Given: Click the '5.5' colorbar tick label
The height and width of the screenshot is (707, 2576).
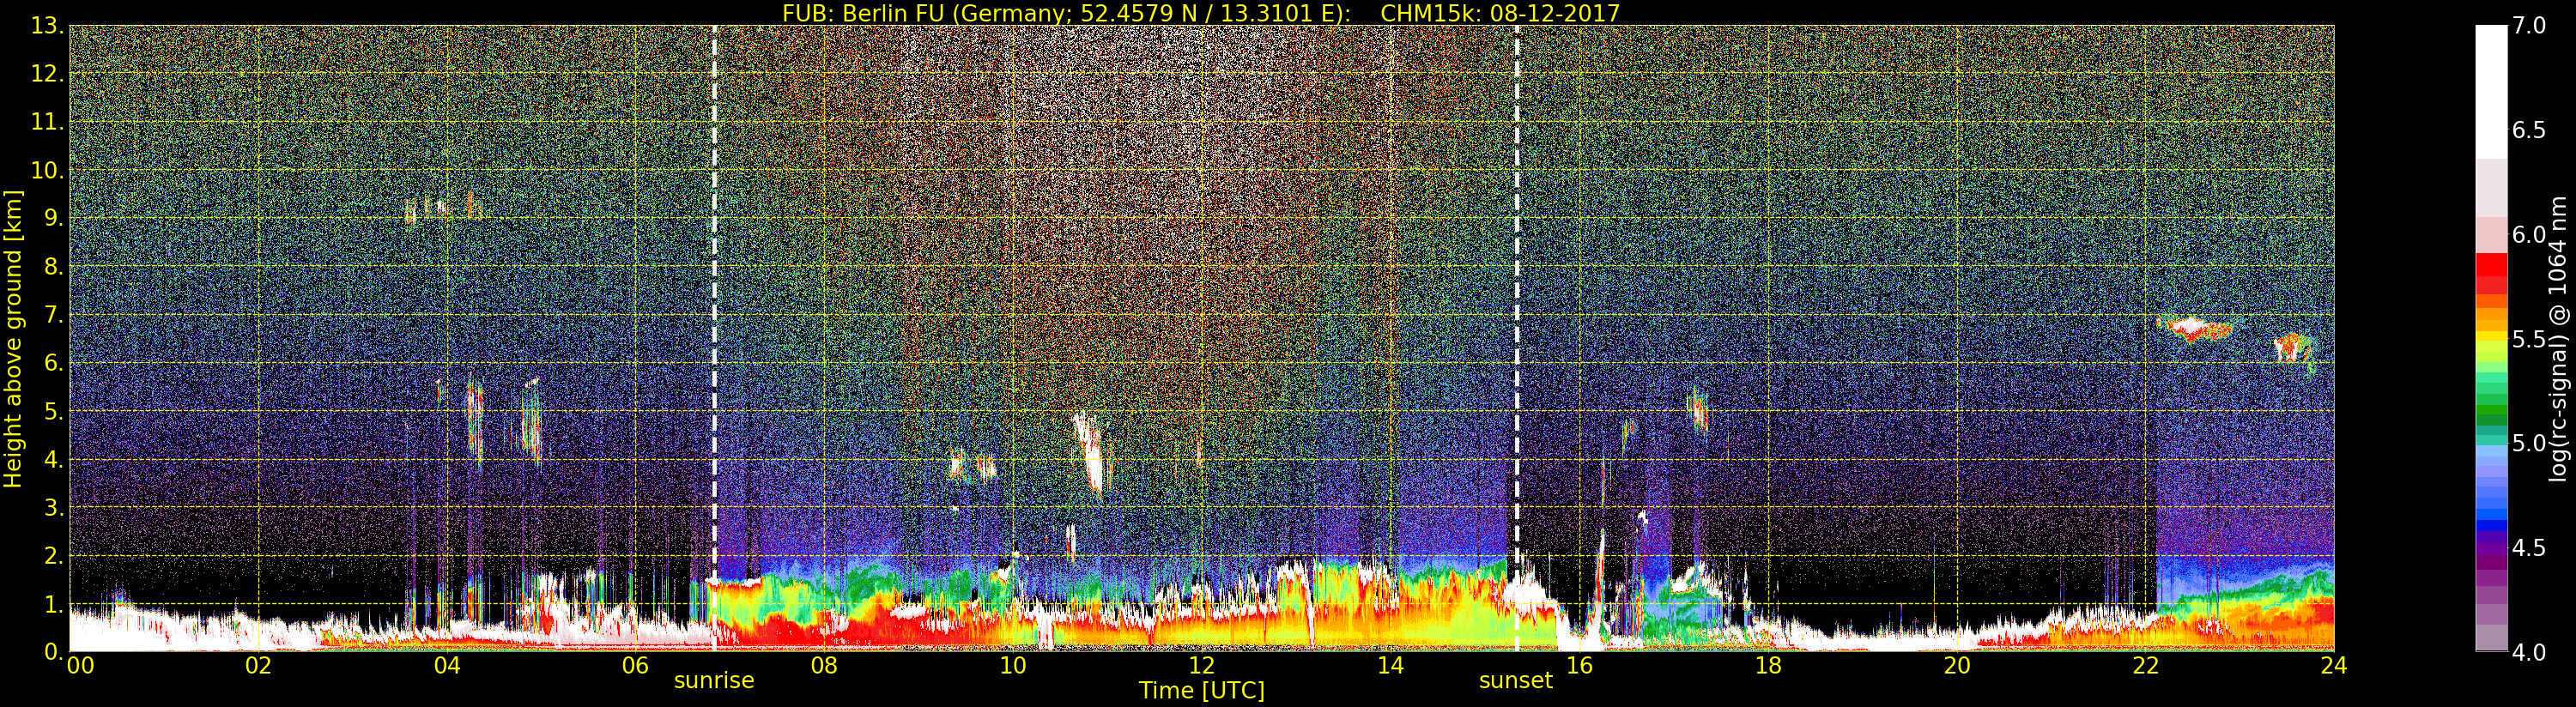Looking at the screenshot, I should click(2530, 339).
